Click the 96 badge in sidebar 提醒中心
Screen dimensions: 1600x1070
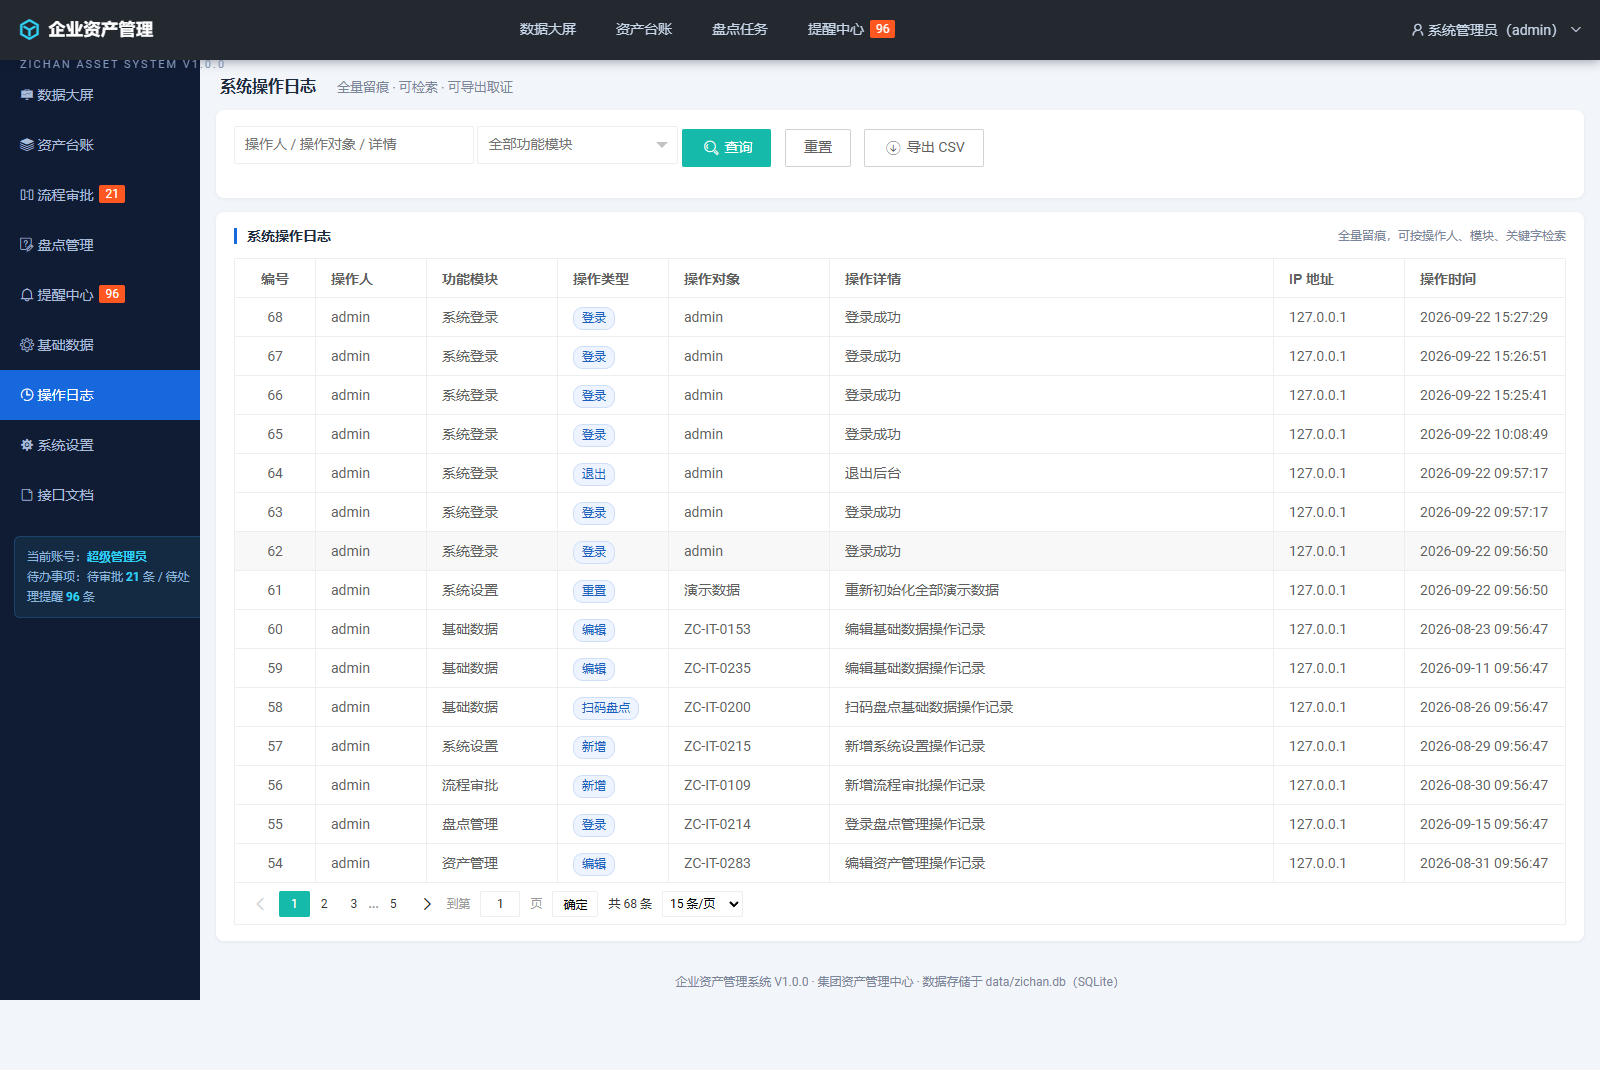click(x=112, y=294)
